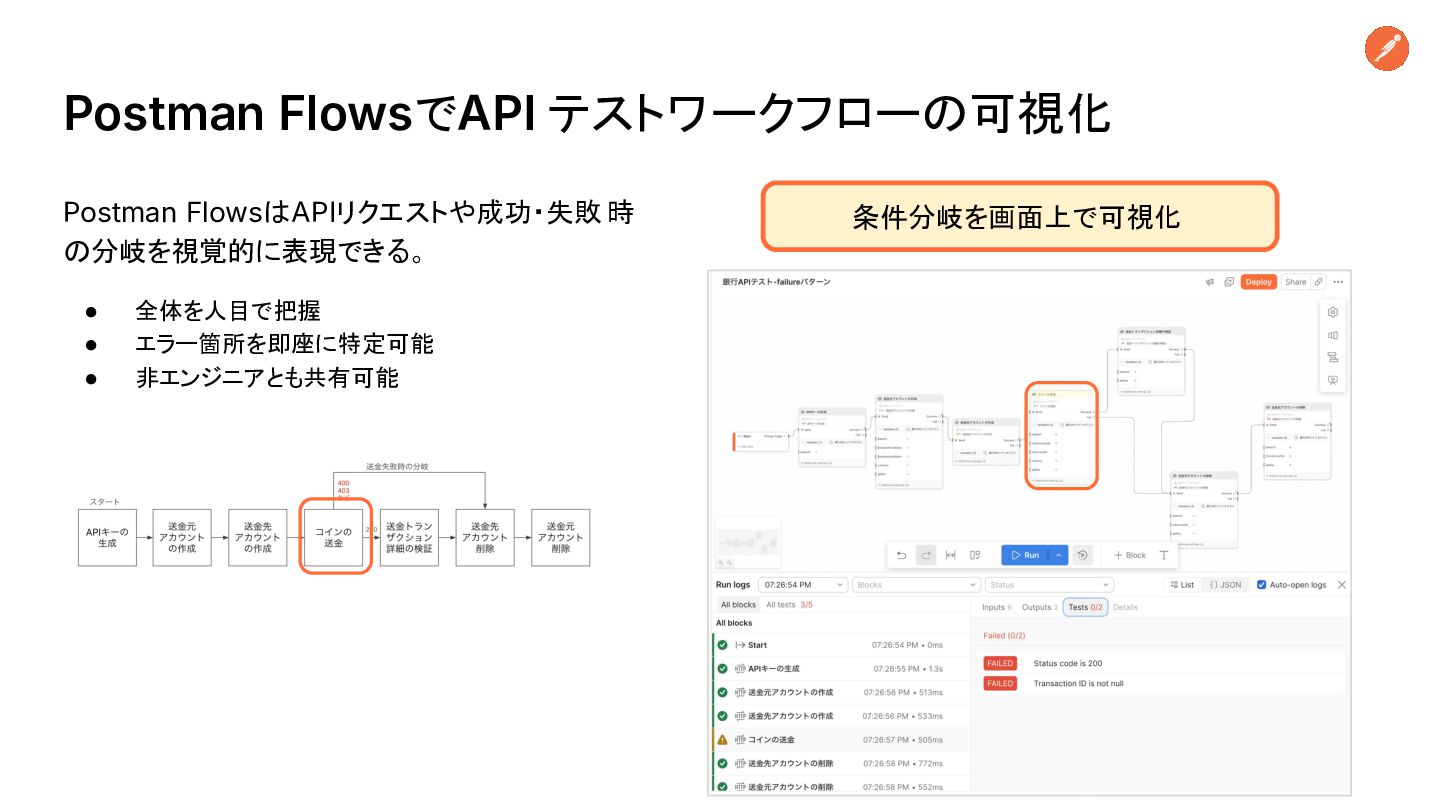
Task: Open flow settings gear in right sidebar
Action: click(x=1332, y=312)
